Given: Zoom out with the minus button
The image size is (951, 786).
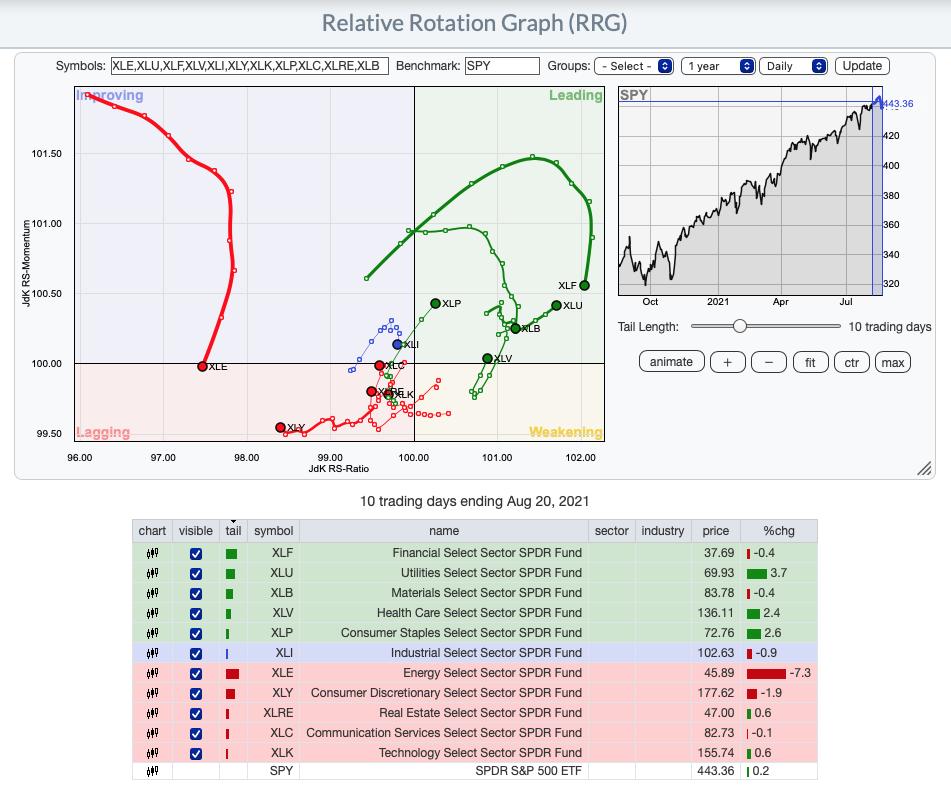Looking at the screenshot, I should (x=768, y=362).
